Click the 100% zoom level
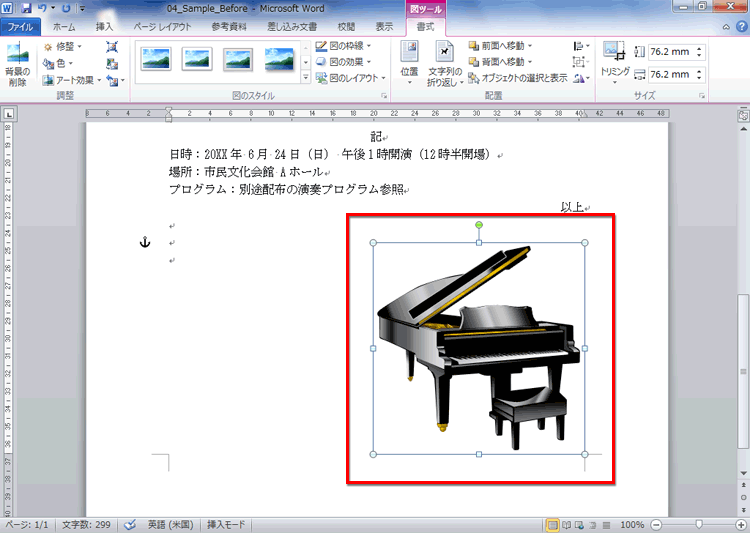 (631, 525)
